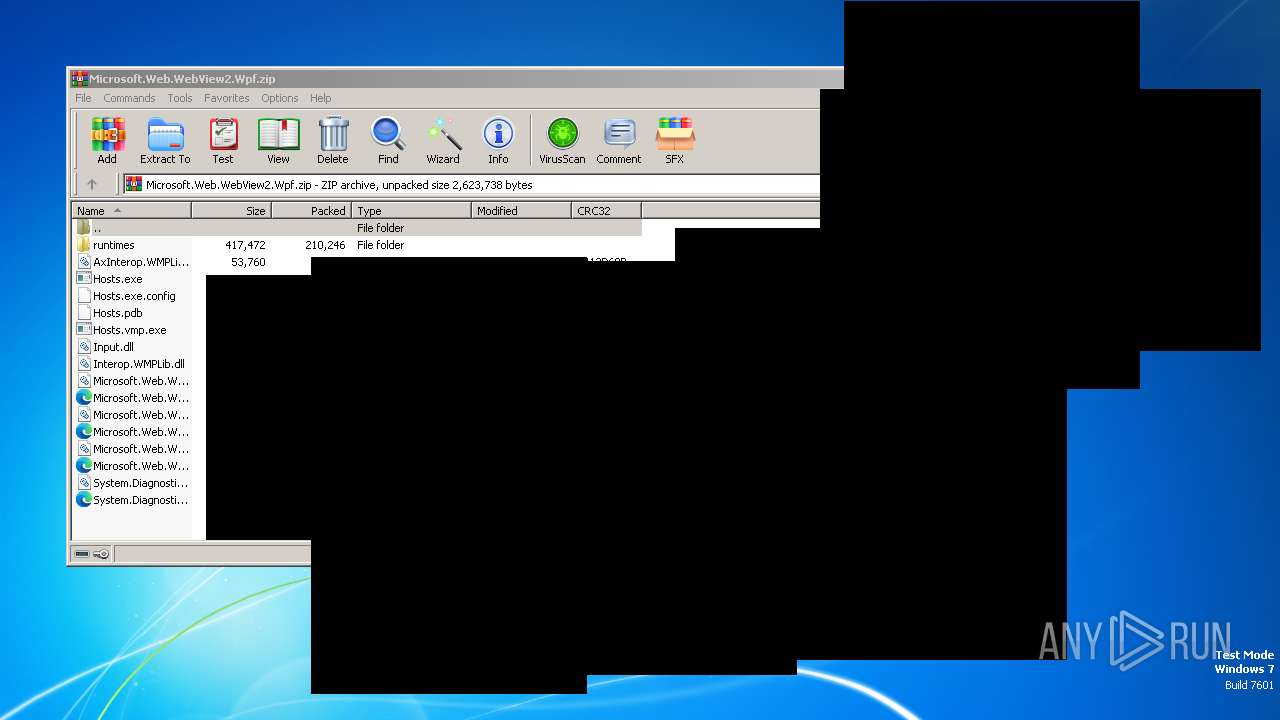Screen dimensions: 1280x720
Task: Sort by the Packed column header
Action: [x=312, y=211]
